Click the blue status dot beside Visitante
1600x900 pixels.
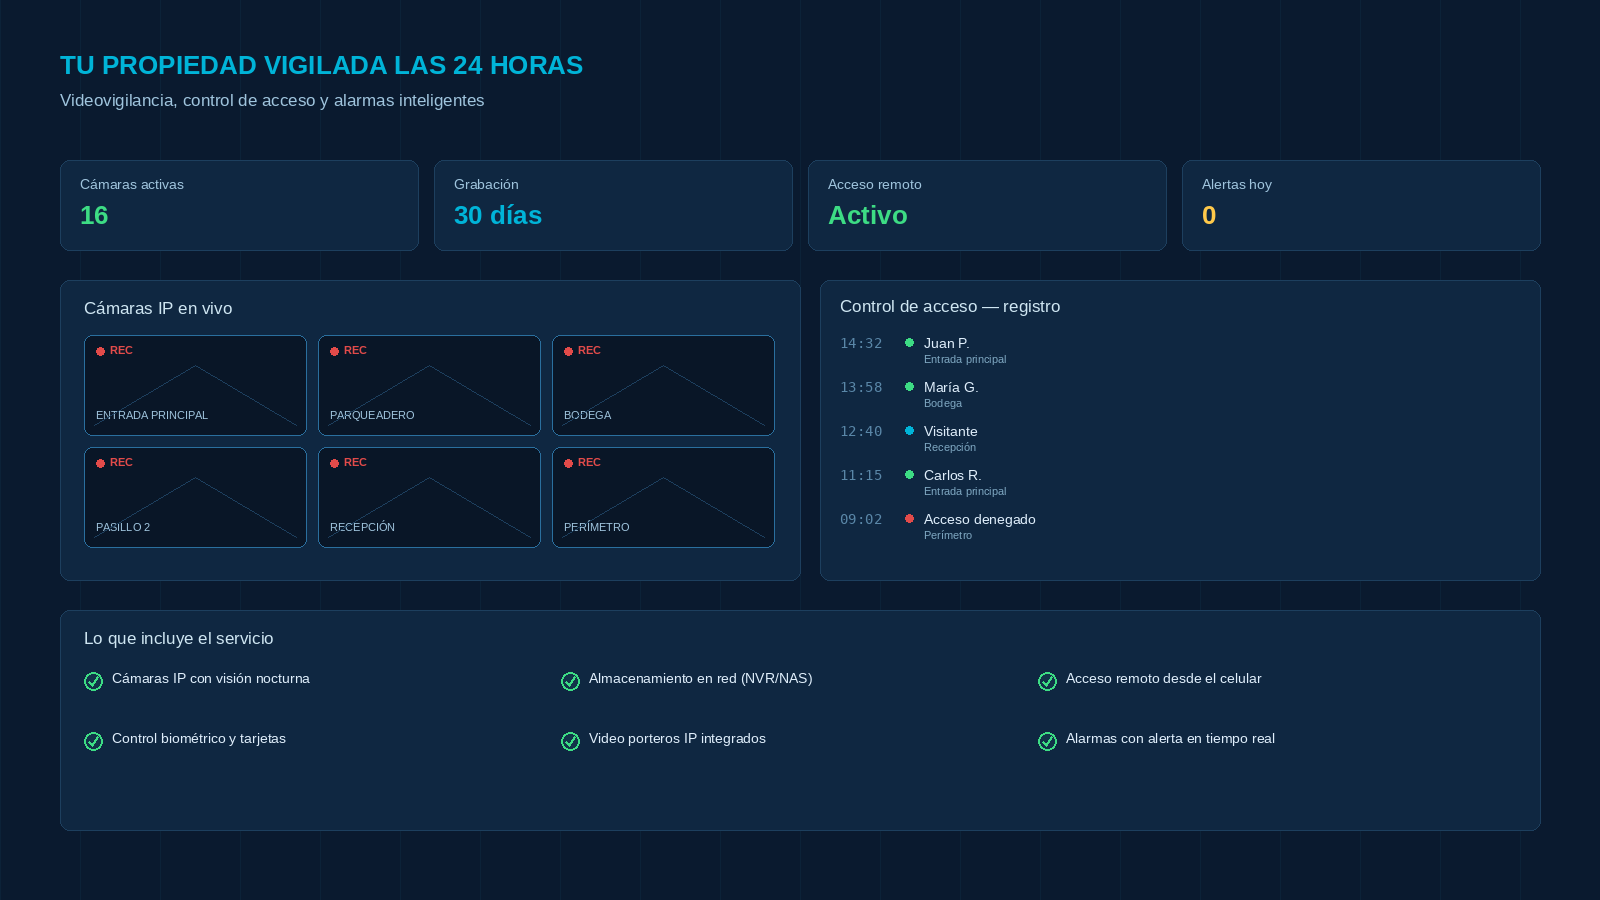pos(909,431)
